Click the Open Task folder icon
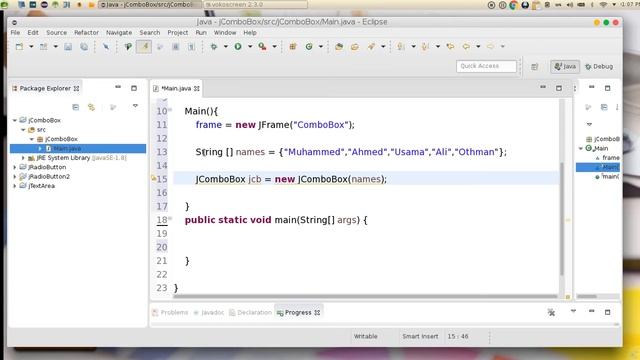Image resolution: width=640 pixels, height=360 pixels. pyautogui.click(x=355, y=47)
